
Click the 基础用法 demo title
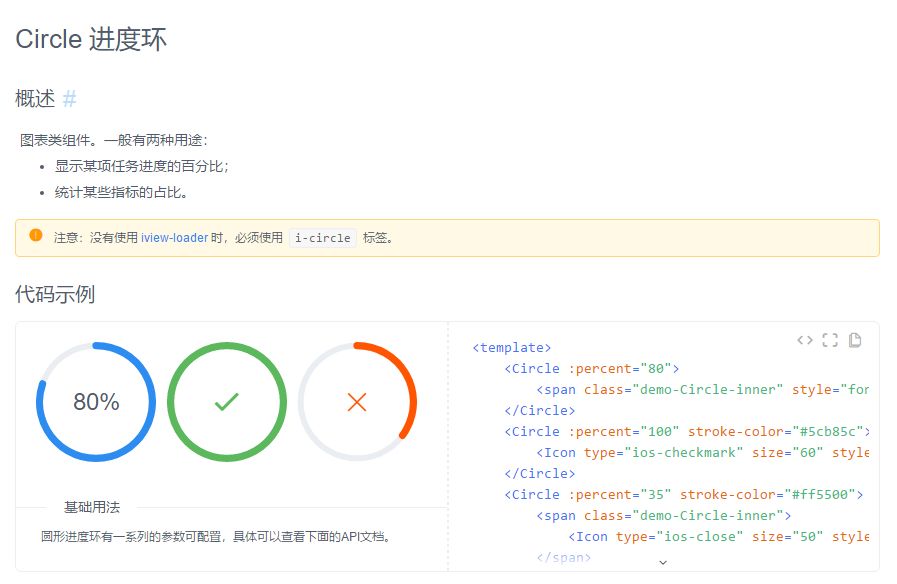pos(92,507)
